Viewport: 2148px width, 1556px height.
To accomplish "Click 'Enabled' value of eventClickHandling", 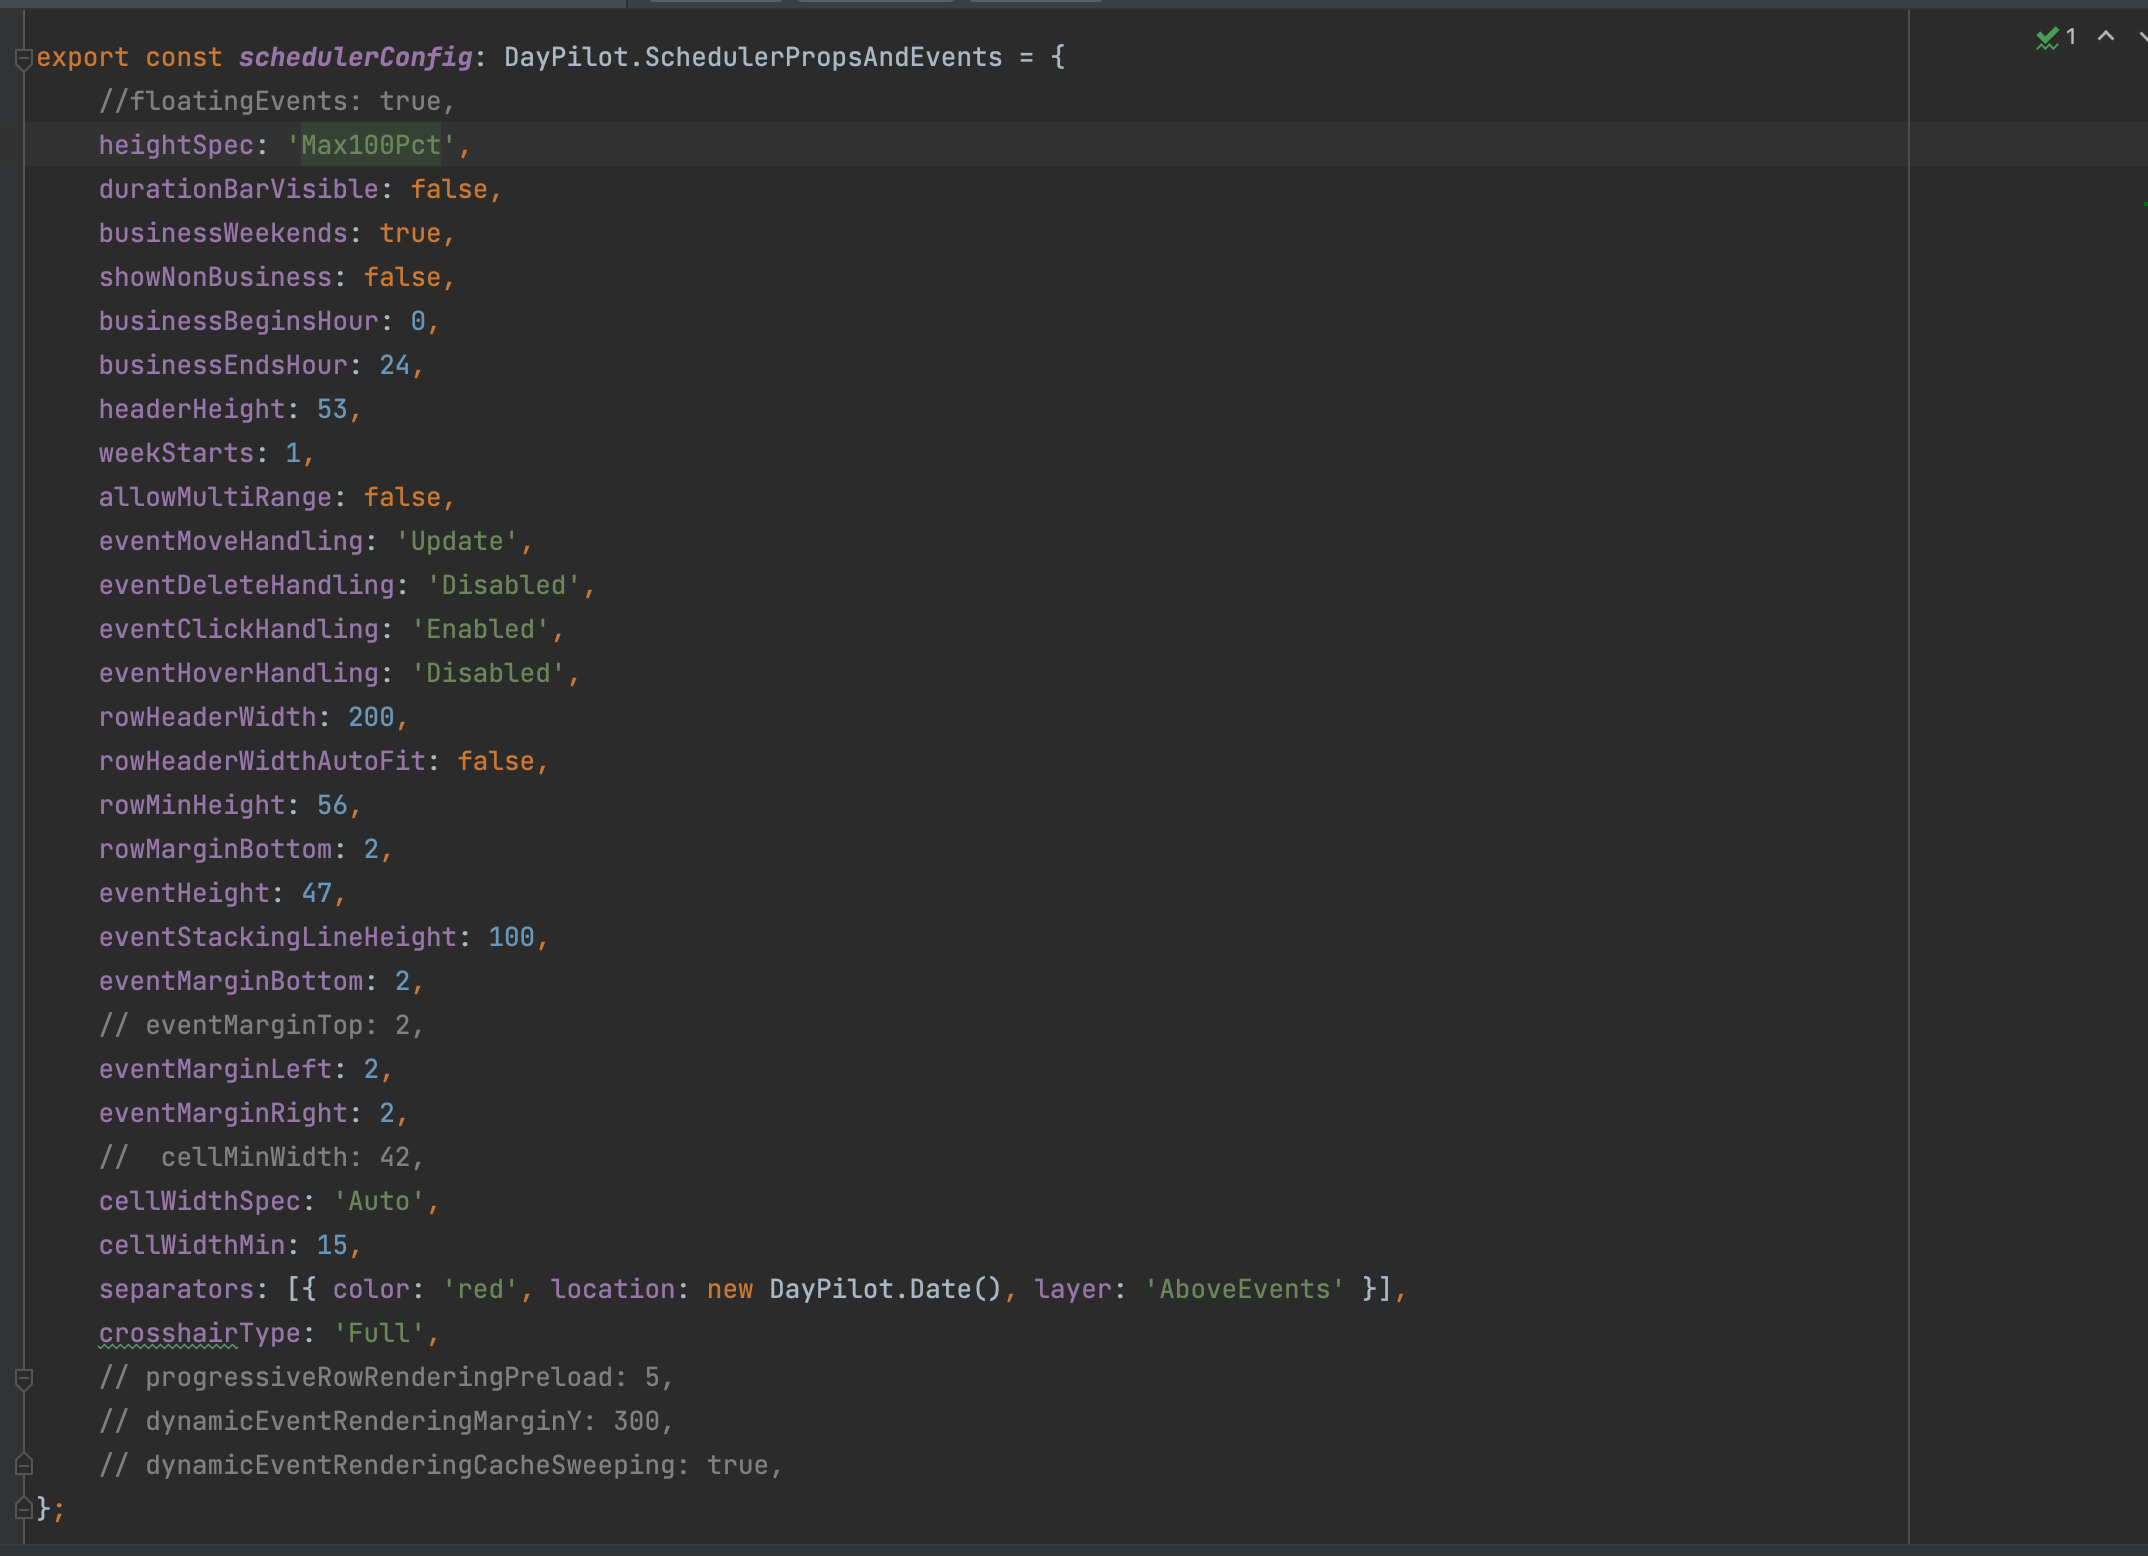I will tap(480, 629).
